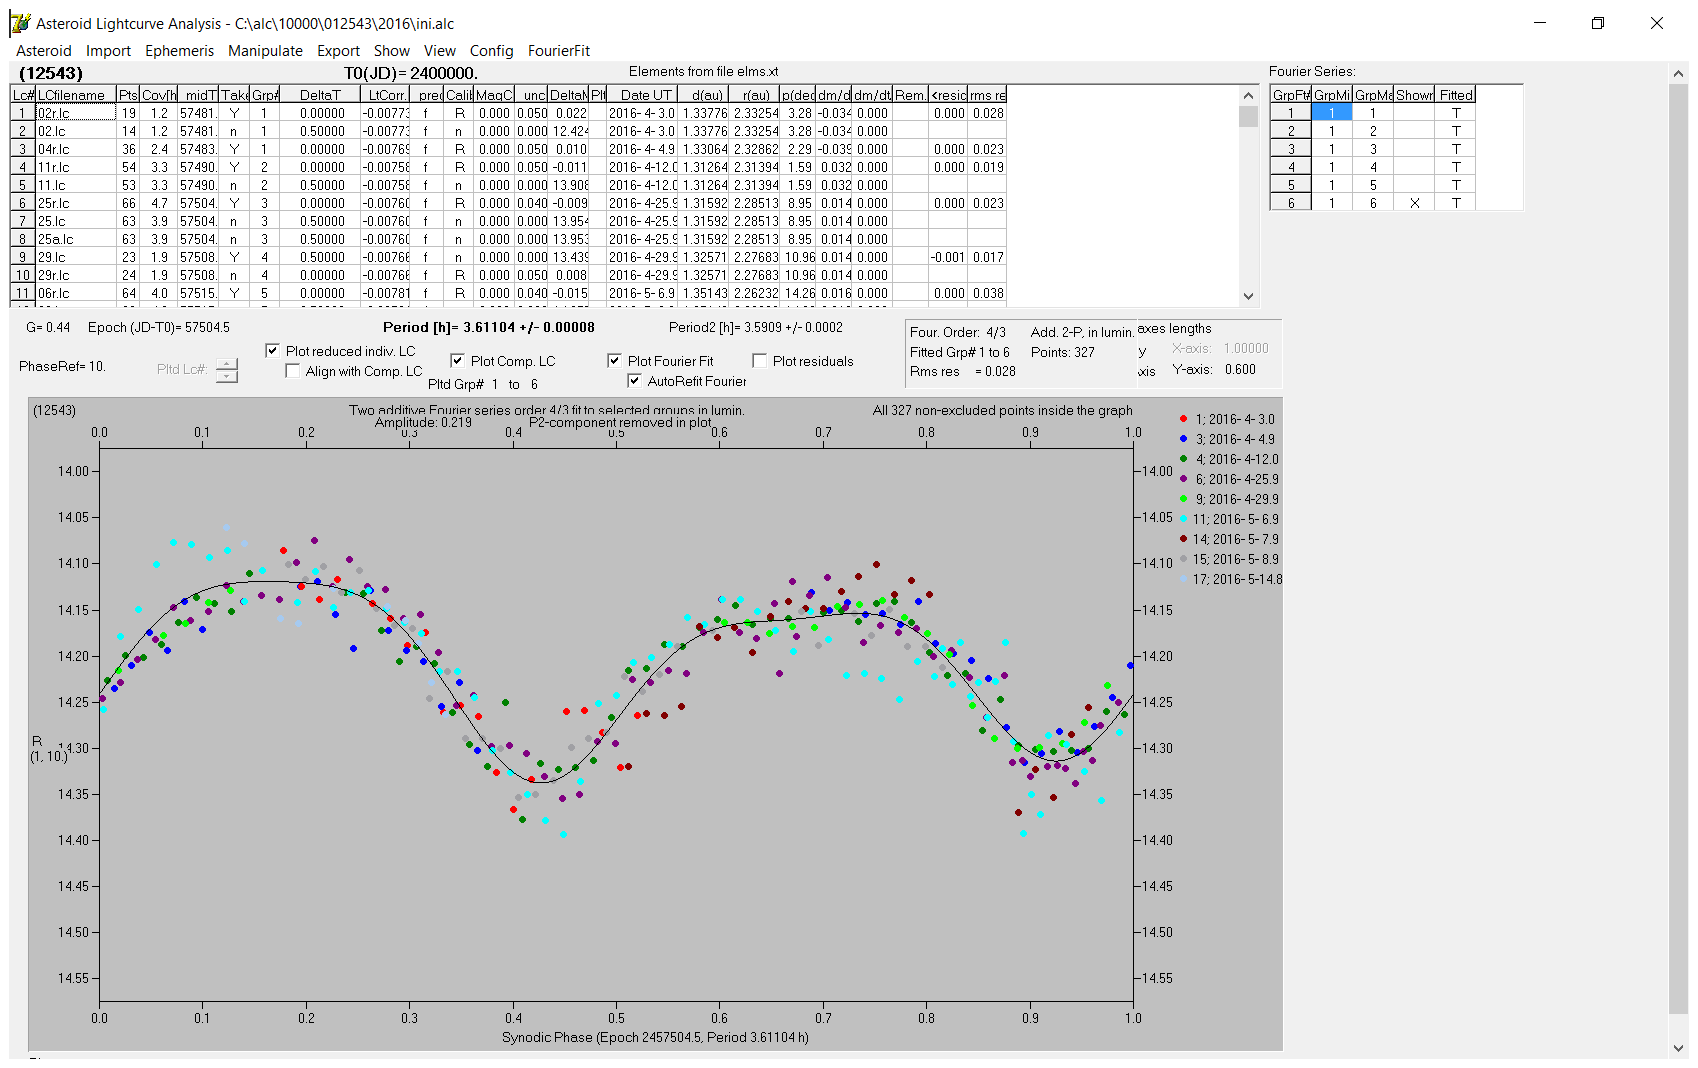Click the Rms res = 0.028 text
This screenshot has width=1698, height=1068.
point(962,371)
